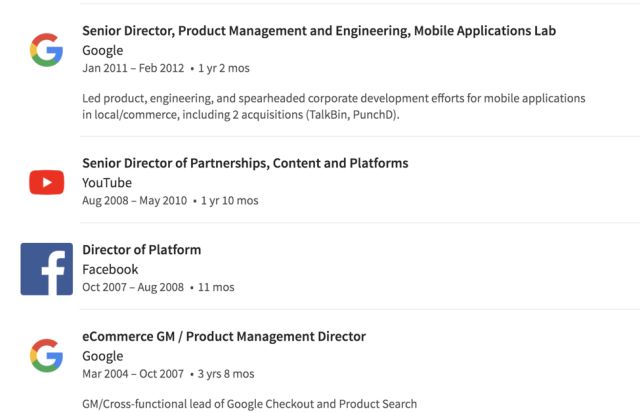
Task: Click the Facebook logo icon
Action: pyautogui.click(x=46, y=269)
